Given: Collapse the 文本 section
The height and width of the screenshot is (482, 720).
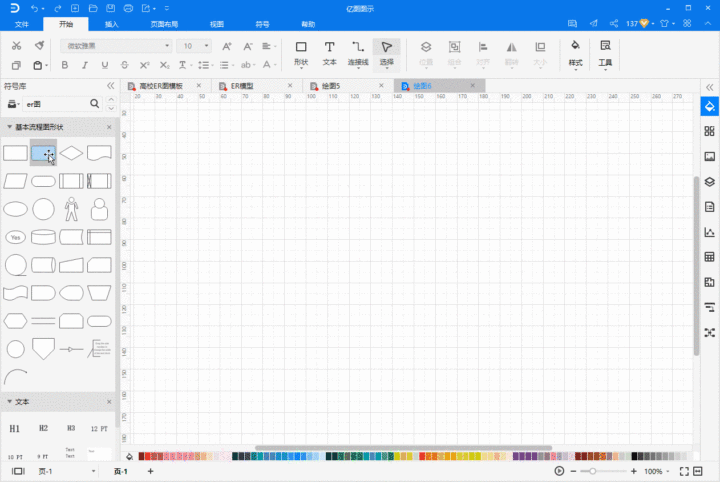Looking at the screenshot, I should click(10, 402).
